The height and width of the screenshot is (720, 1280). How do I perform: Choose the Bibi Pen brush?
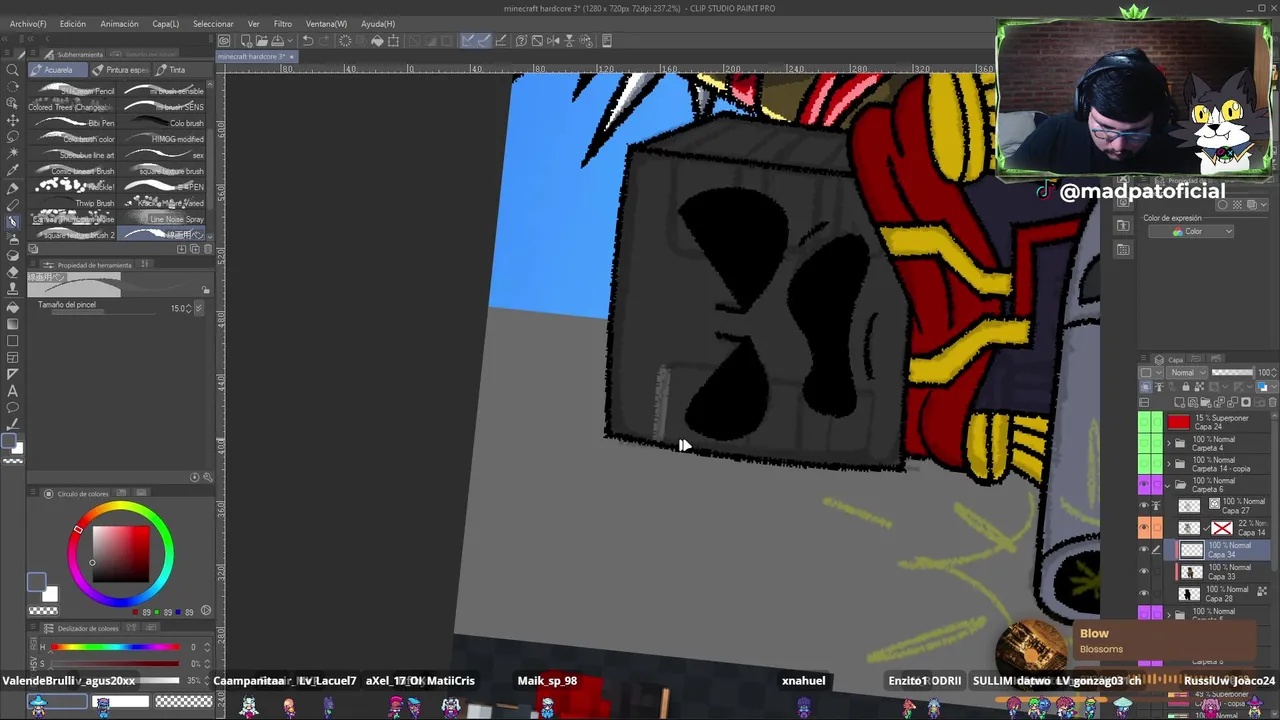(74, 123)
